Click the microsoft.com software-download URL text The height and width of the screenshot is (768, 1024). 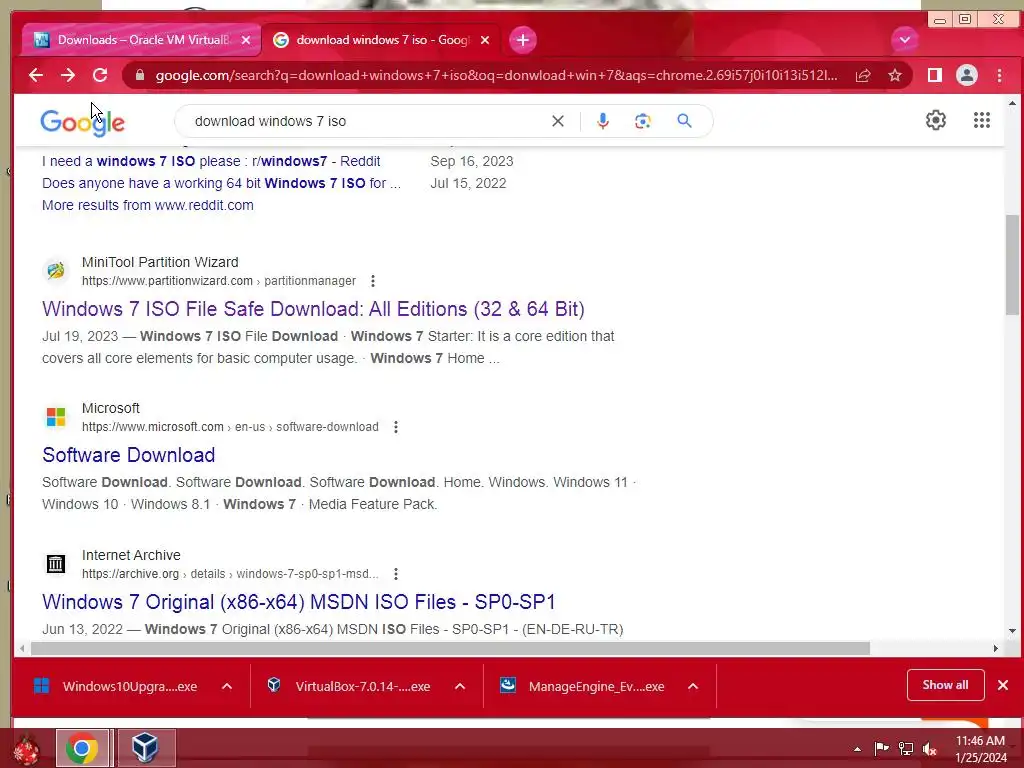pos(230,427)
